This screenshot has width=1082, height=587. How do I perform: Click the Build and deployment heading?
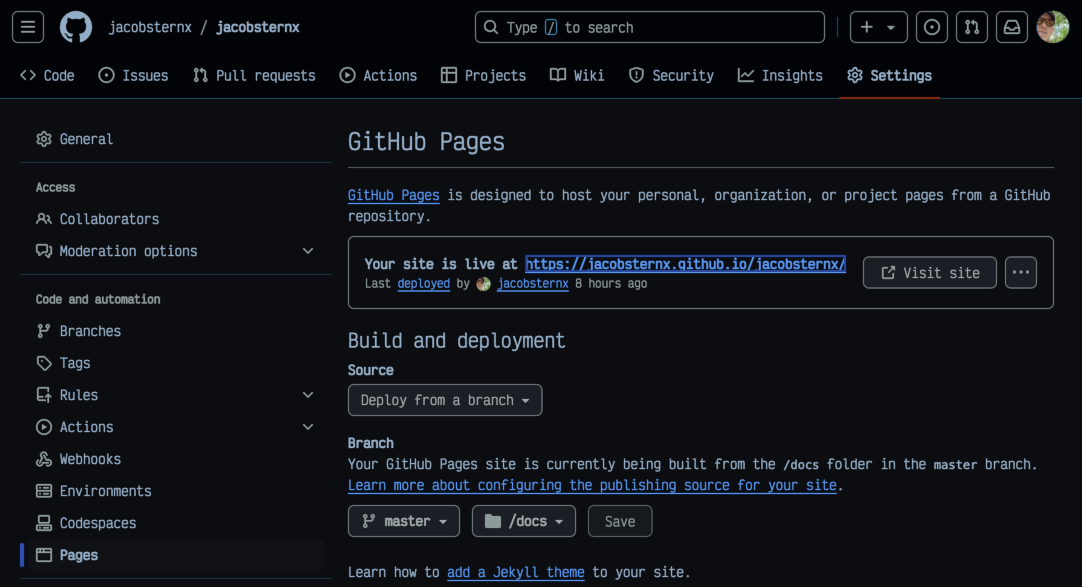click(x=456, y=341)
